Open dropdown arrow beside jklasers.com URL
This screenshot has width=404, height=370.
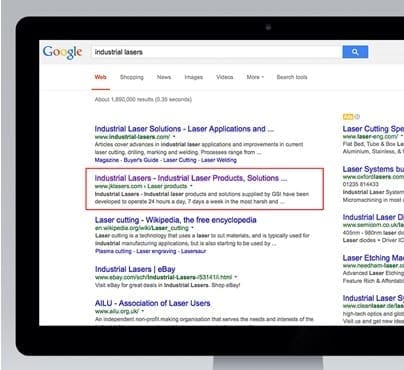click(x=191, y=186)
